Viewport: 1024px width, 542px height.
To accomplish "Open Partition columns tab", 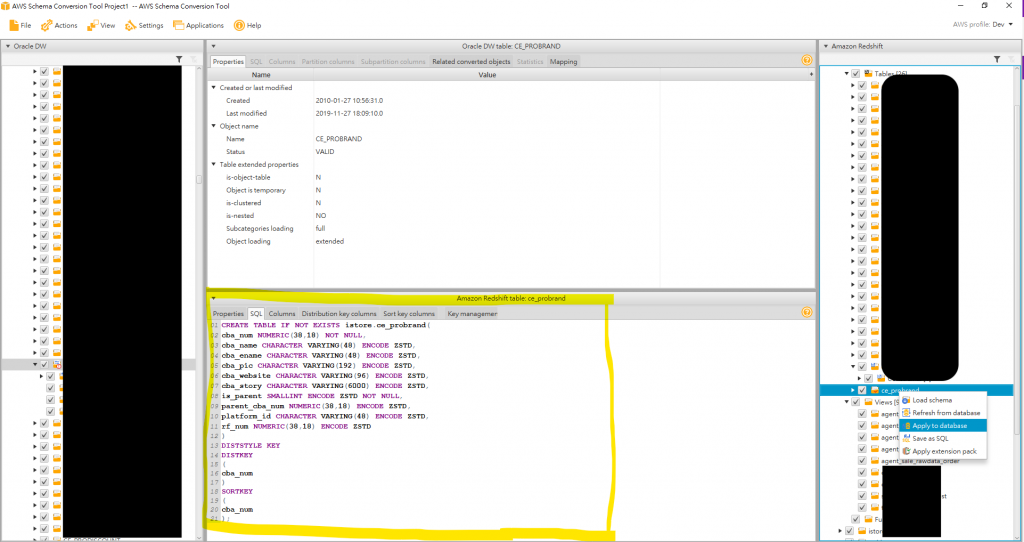I will tap(328, 61).
